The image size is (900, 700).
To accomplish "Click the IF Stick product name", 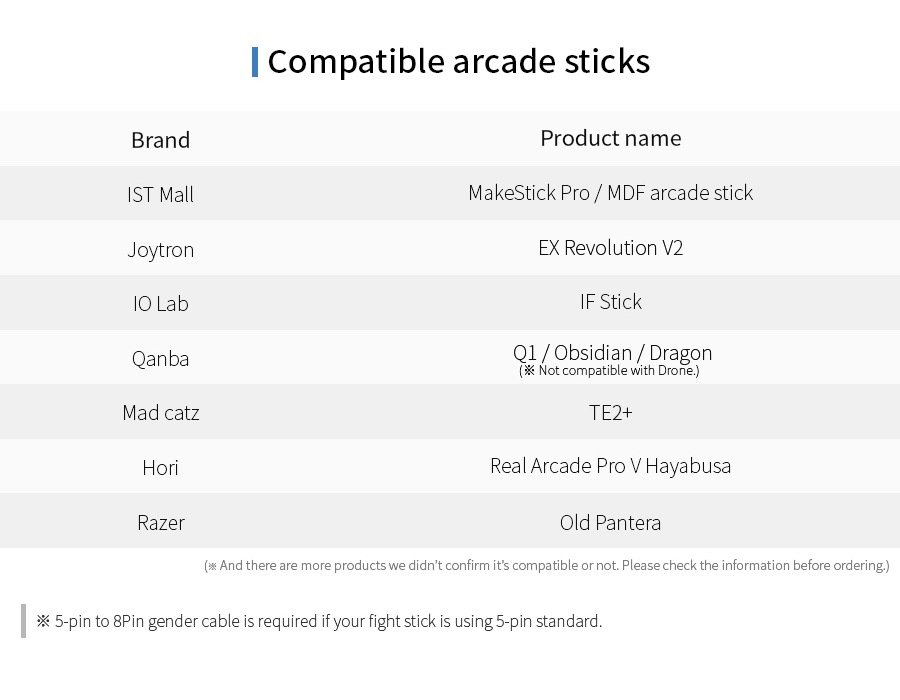I will [x=611, y=302].
